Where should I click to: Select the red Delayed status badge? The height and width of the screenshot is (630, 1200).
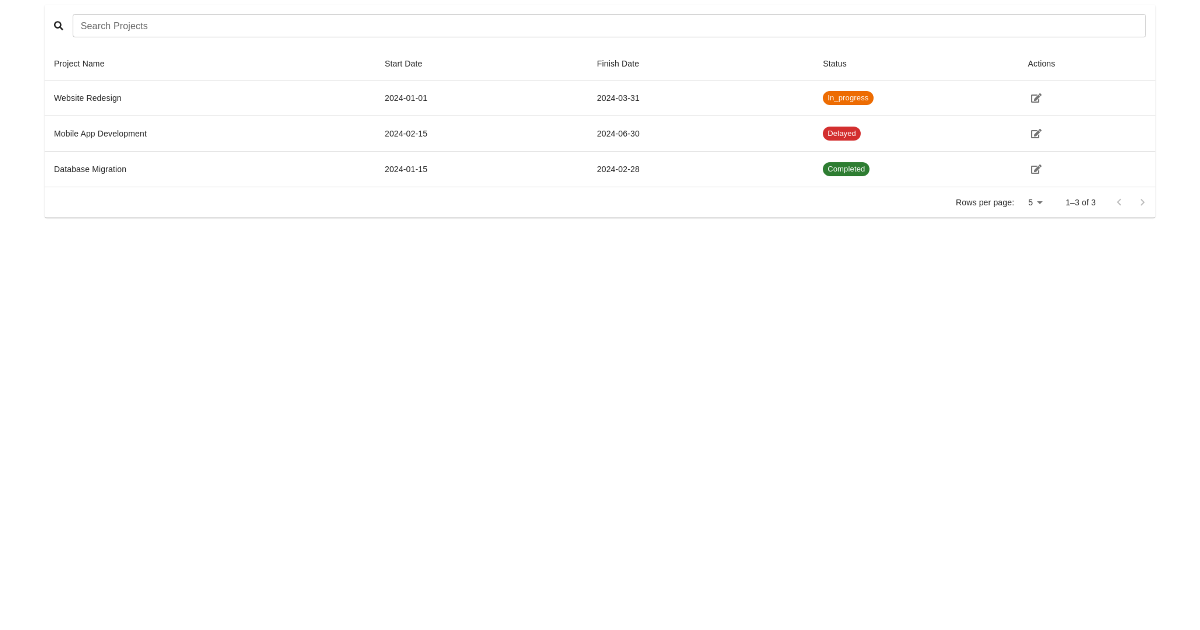tap(841, 133)
